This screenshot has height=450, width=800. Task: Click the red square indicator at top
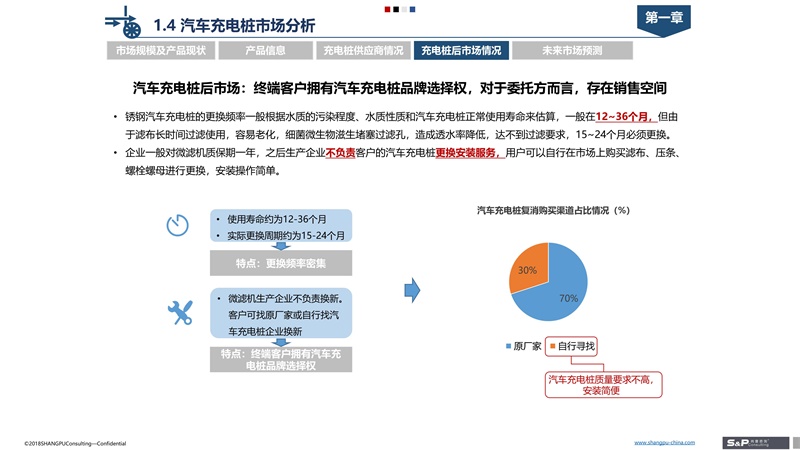pos(389,9)
